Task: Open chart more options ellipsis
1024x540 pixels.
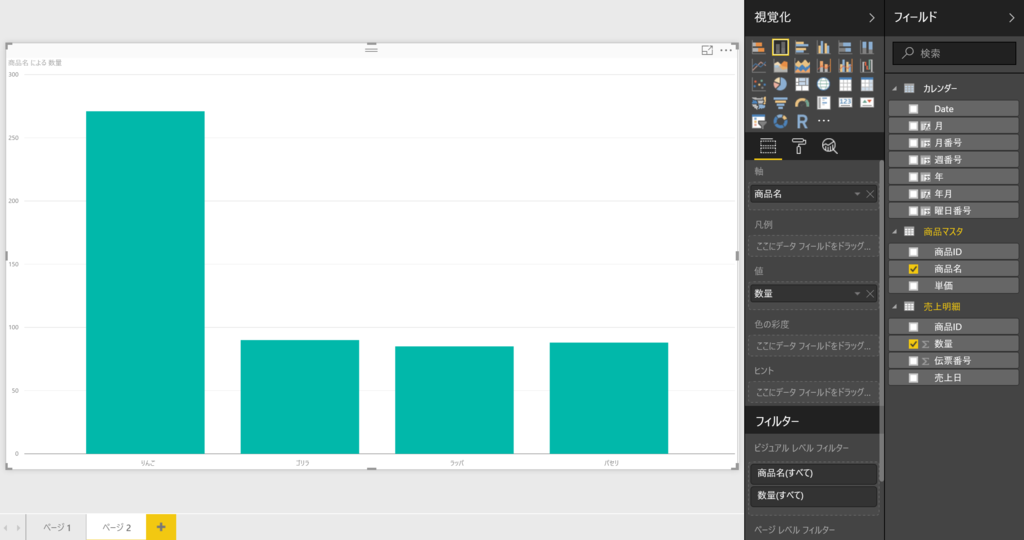Action: click(x=726, y=50)
